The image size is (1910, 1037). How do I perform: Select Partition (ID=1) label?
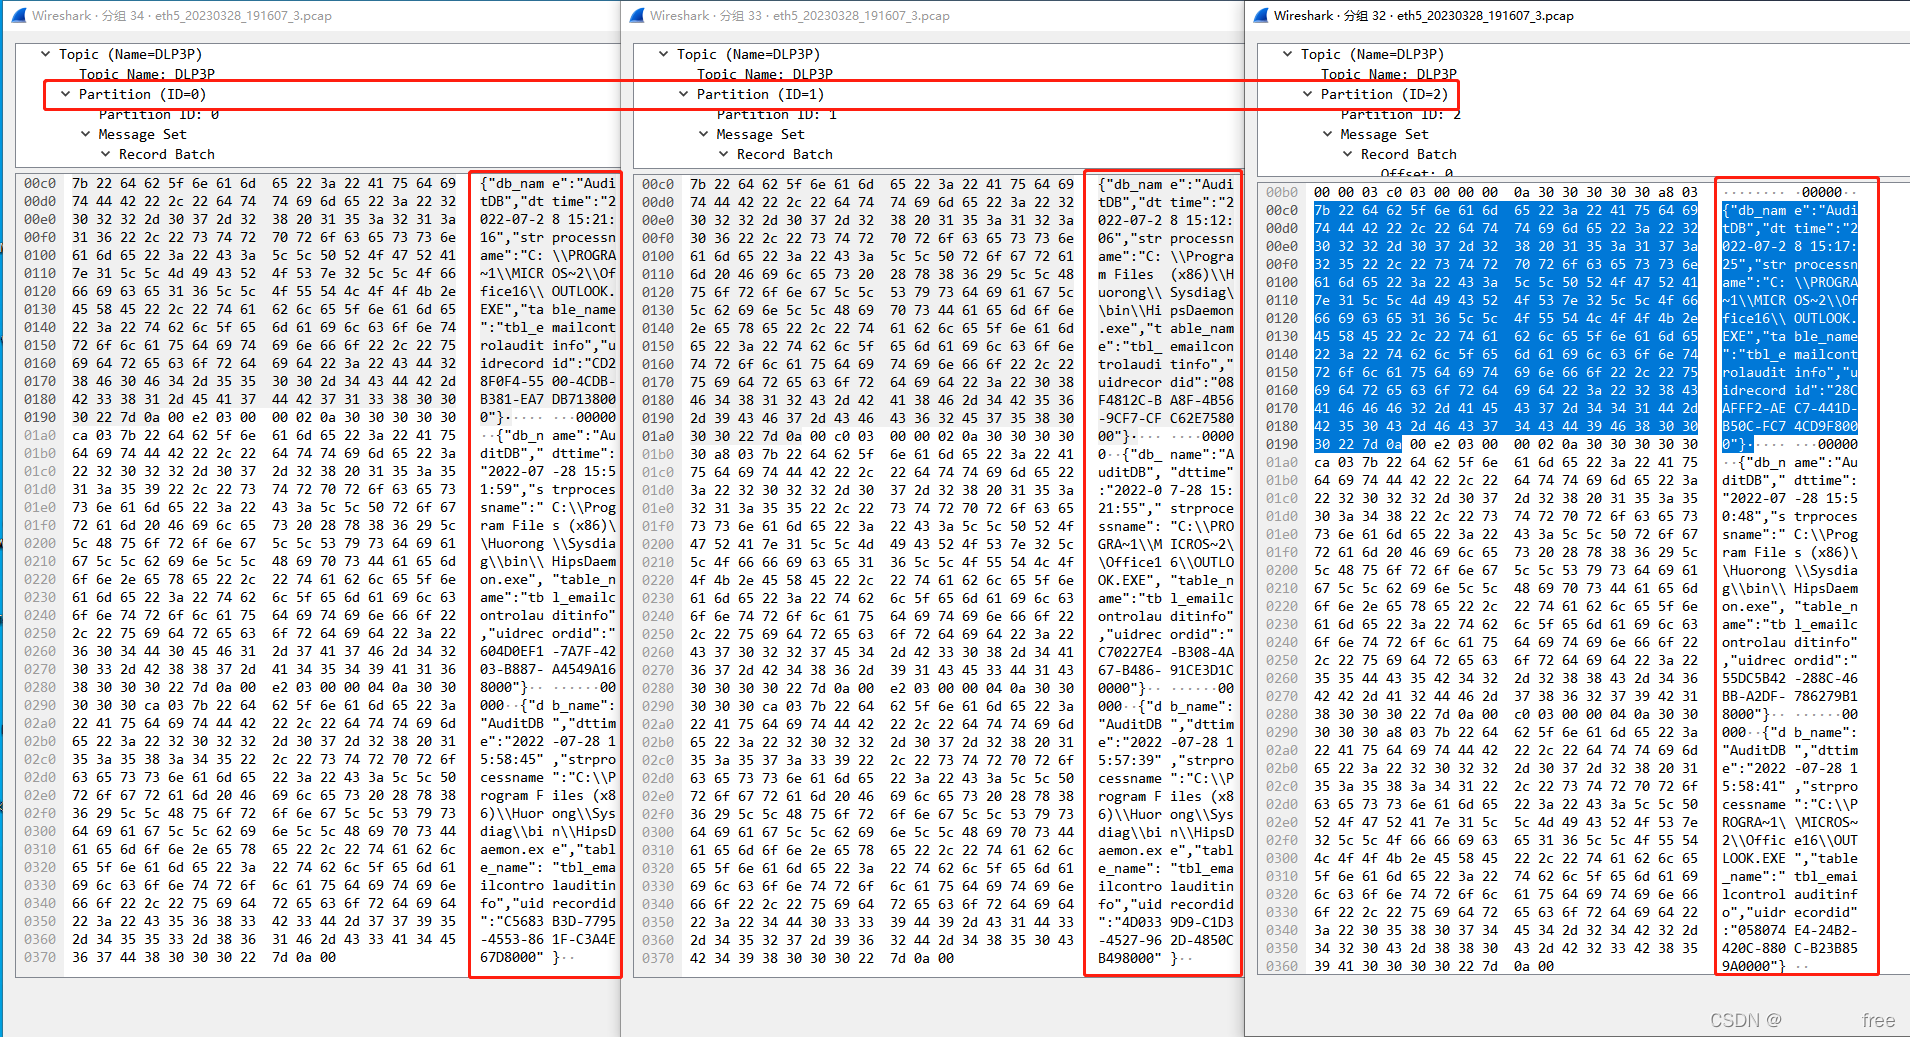point(760,94)
